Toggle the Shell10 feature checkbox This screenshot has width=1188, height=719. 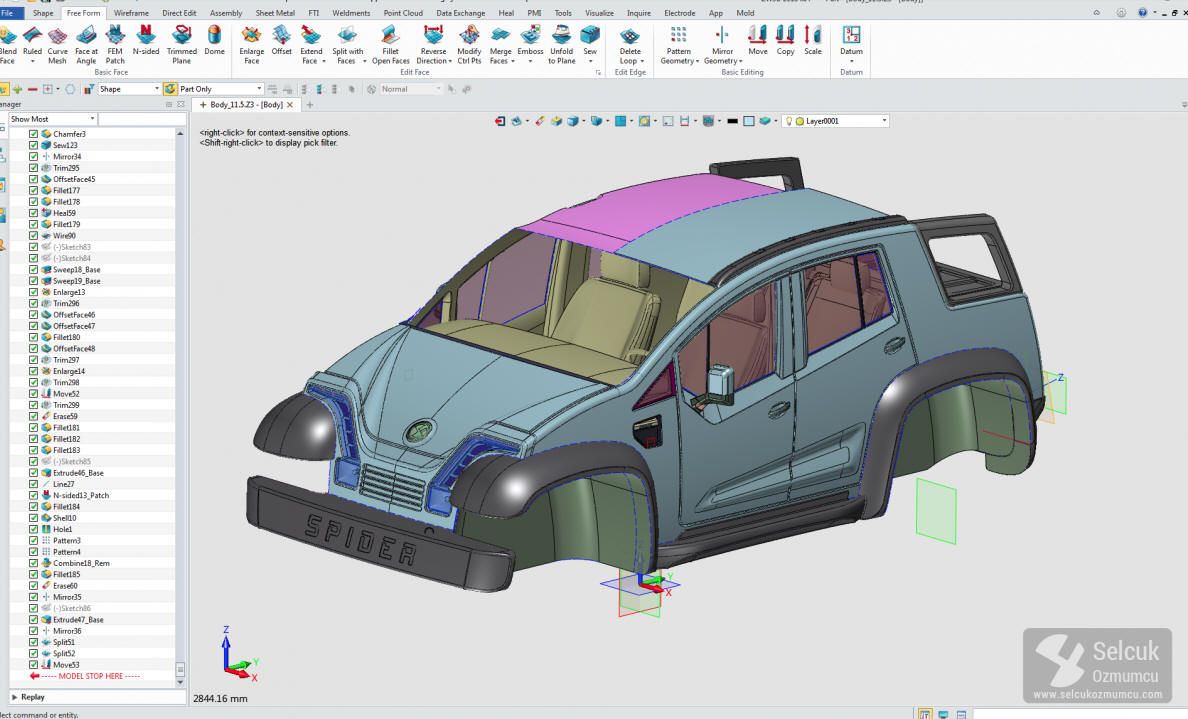tap(33, 518)
